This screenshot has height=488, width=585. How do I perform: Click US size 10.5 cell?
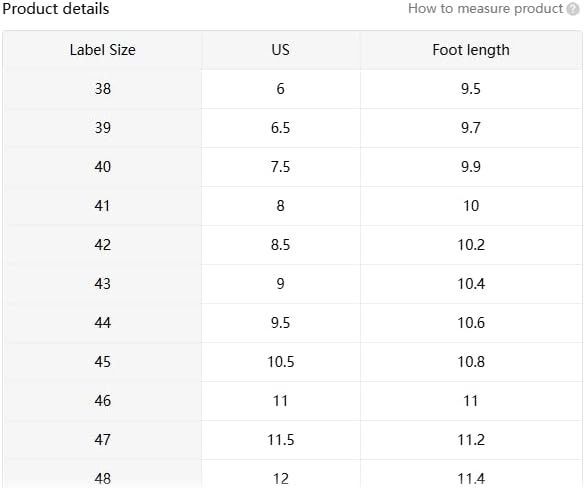pyautogui.click(x=281, y=362)
